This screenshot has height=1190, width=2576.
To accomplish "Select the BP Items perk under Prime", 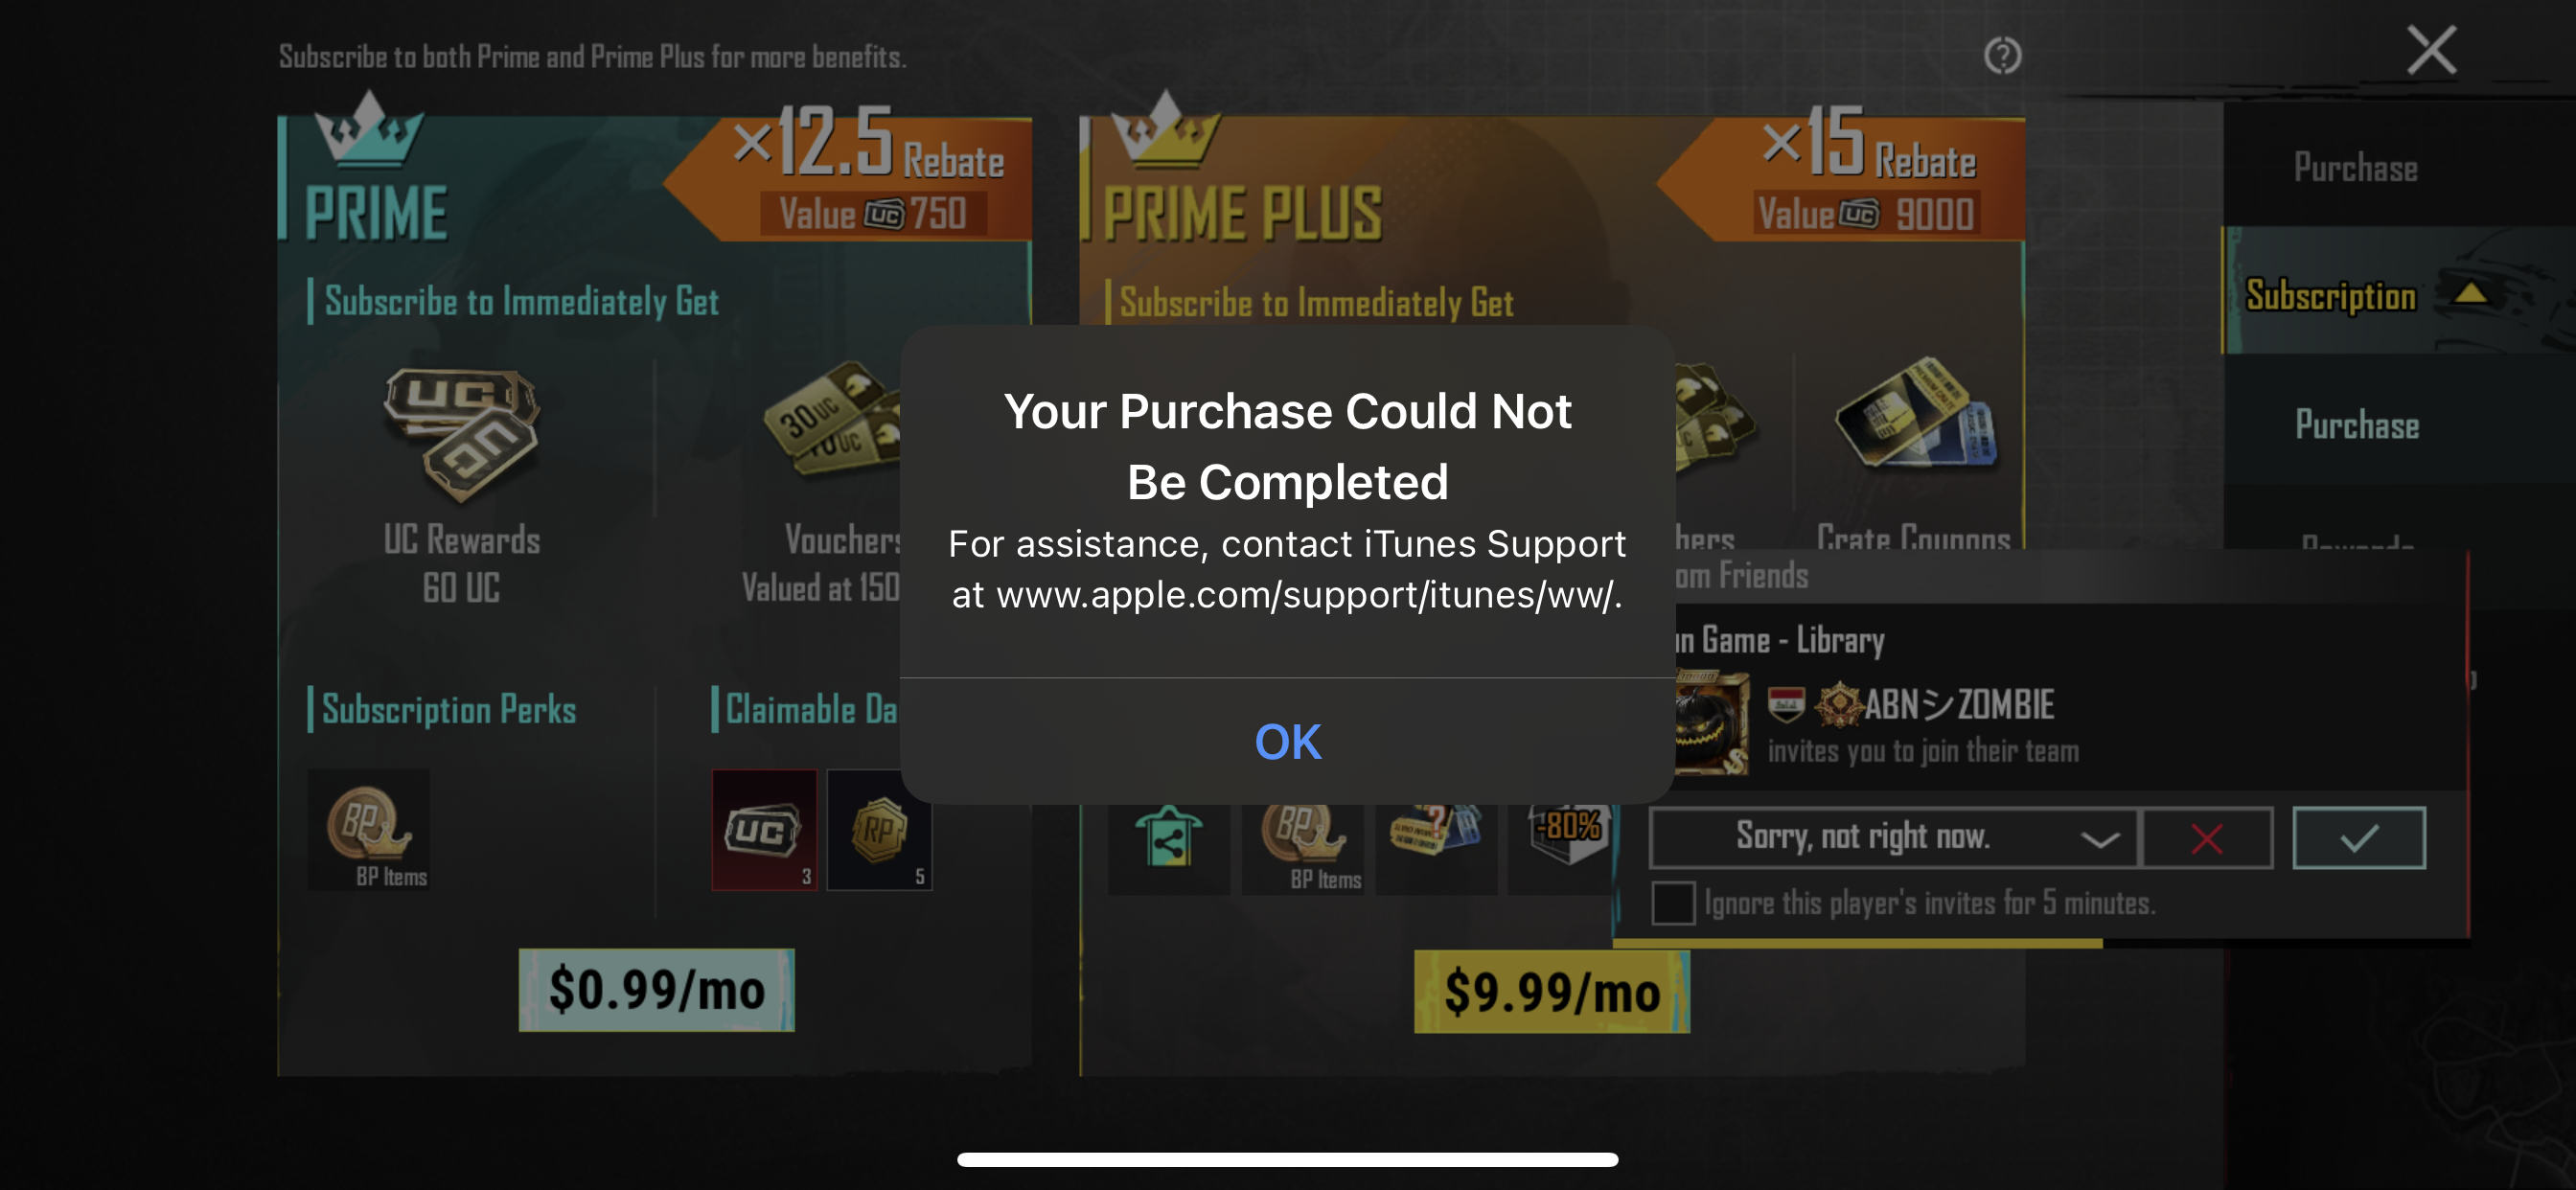I will pos(369,829).
